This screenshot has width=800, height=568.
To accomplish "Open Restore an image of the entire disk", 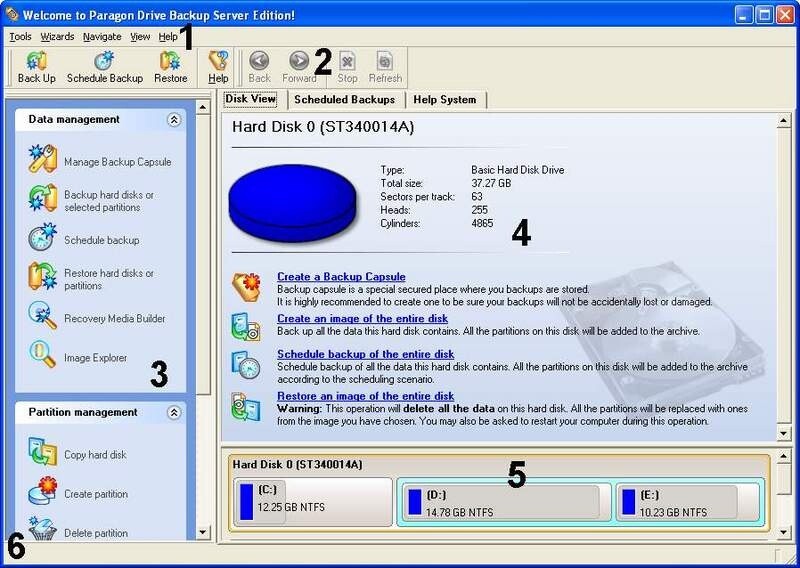I will point(365,396).
